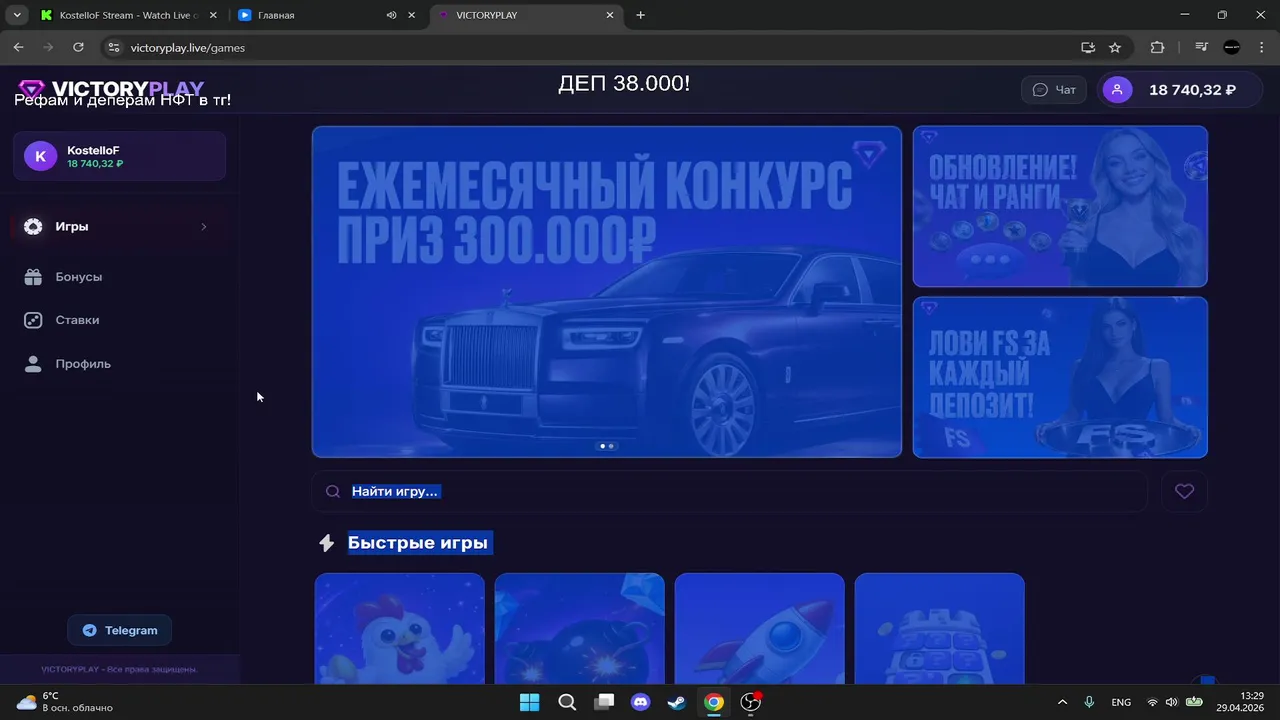The height and width of the screenshot is (720, 1280).
Task: Open the site information icon
Action: [x=113, y=47]
